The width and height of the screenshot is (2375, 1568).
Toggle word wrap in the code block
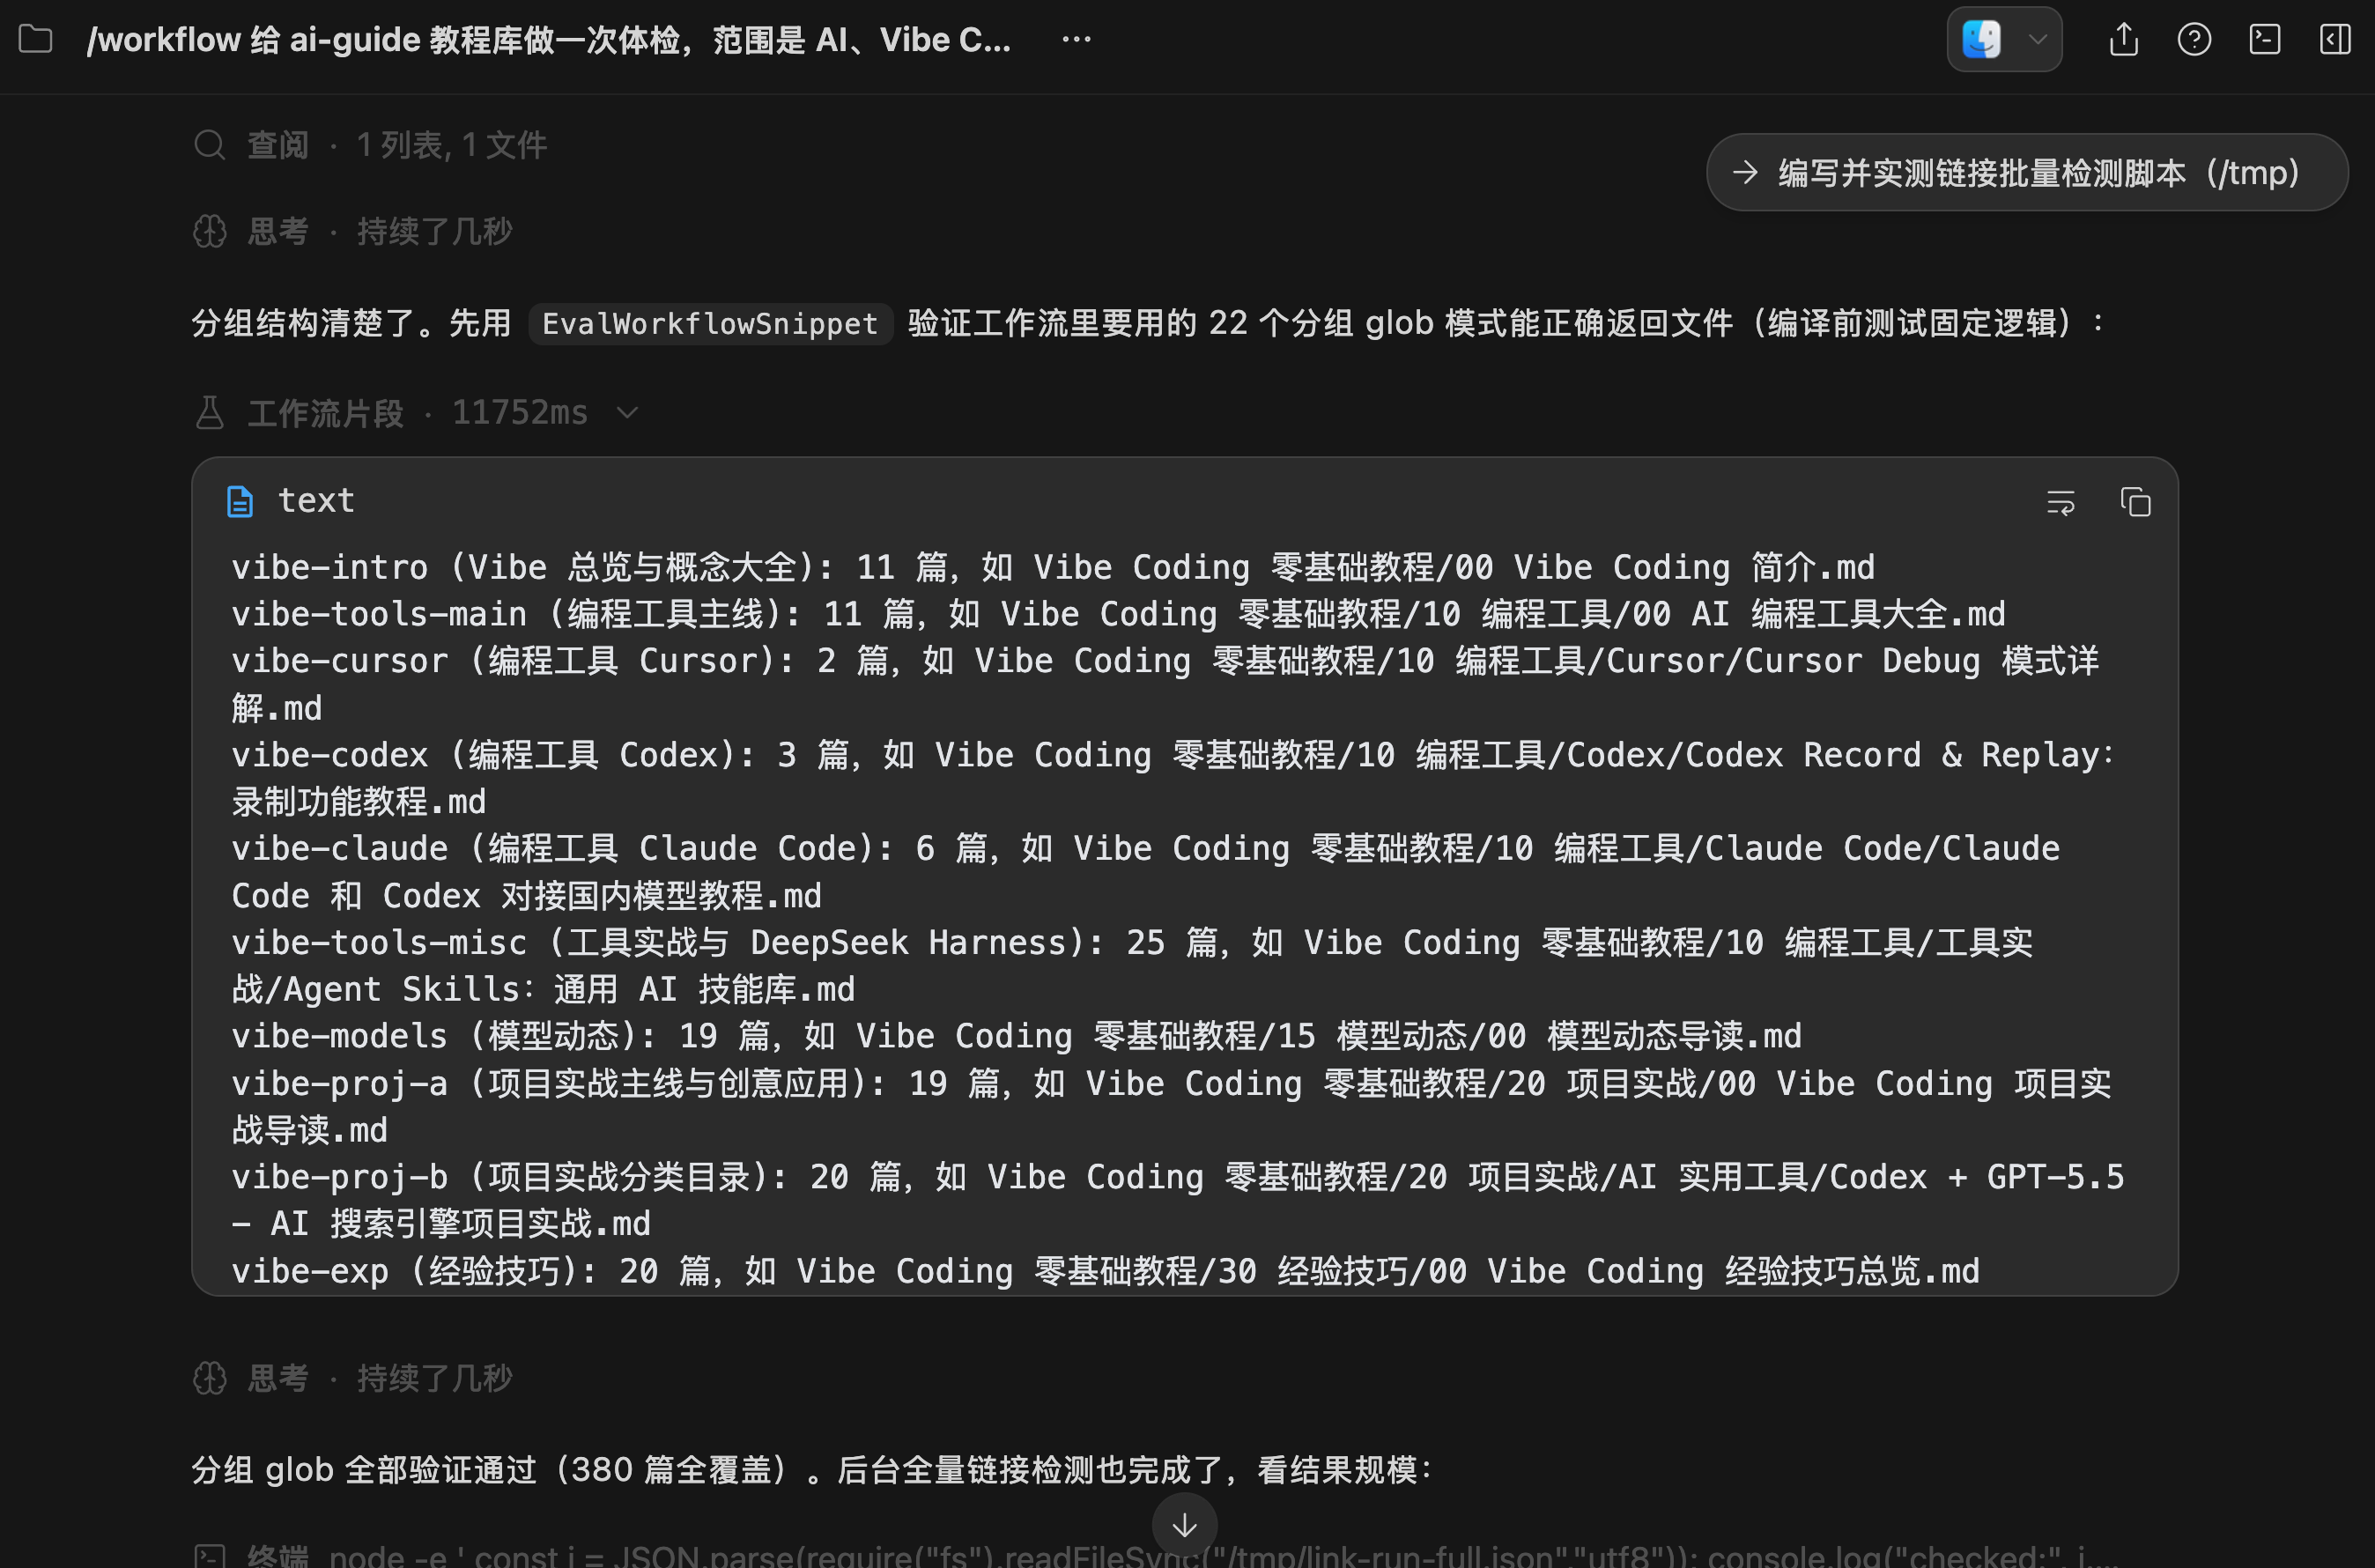(2061, 502)
